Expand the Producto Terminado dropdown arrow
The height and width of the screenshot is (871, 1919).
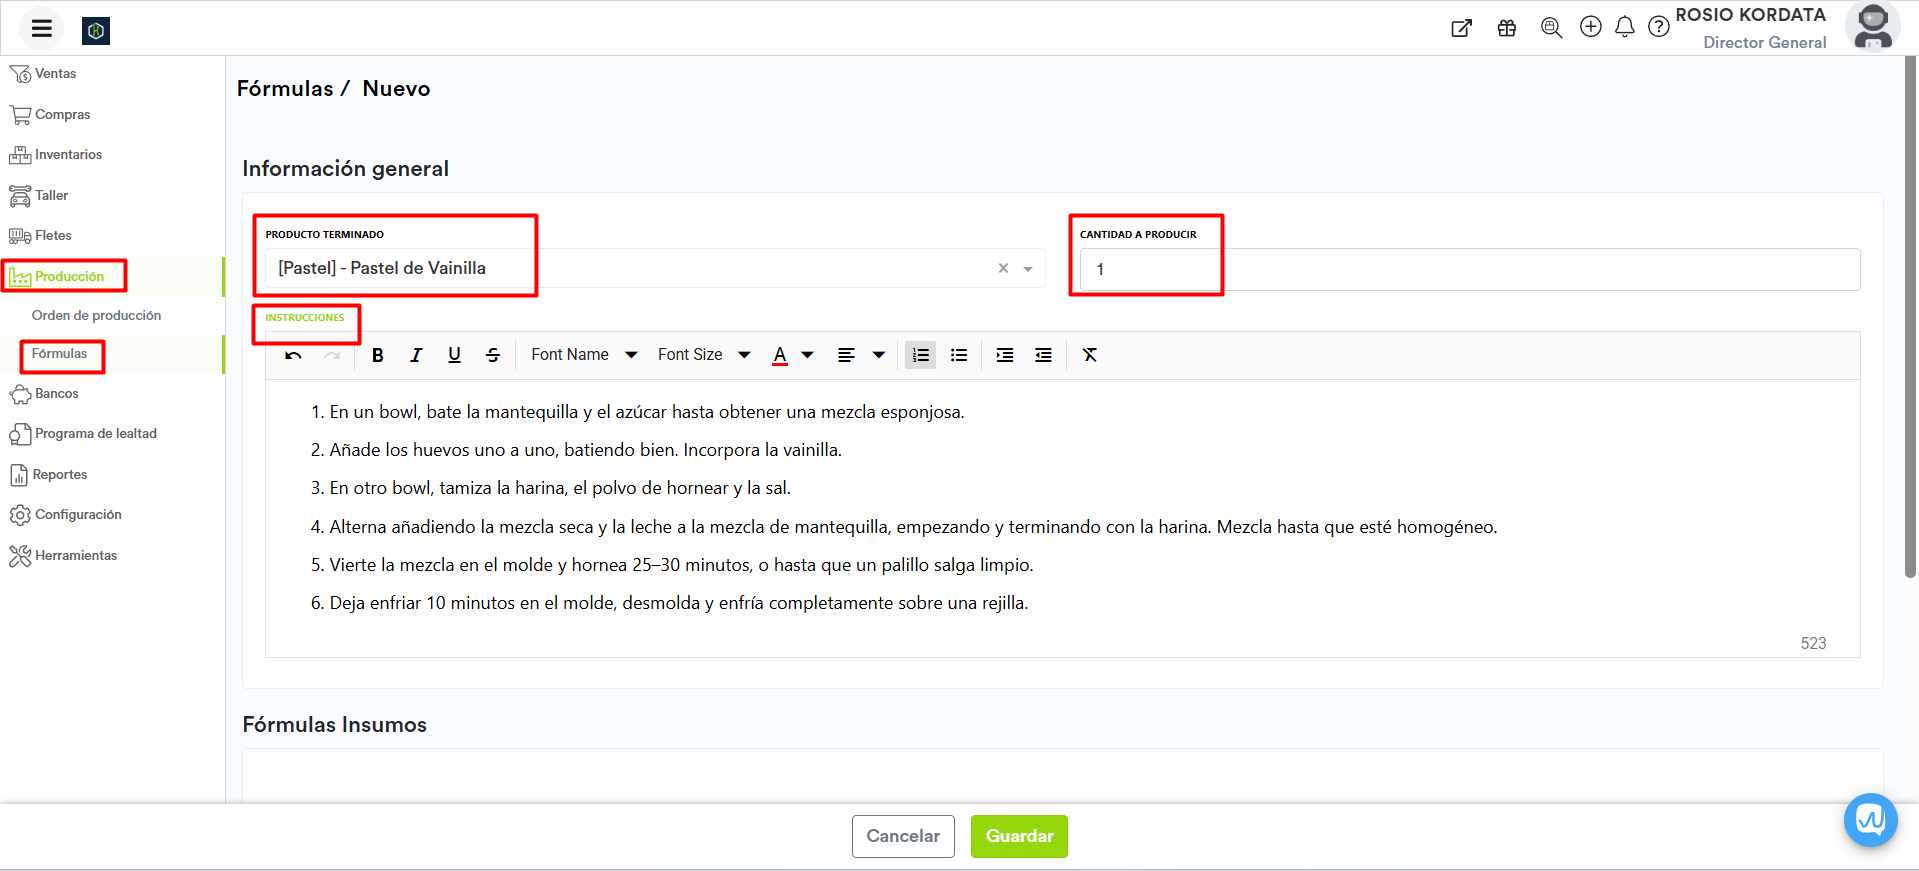point(1028,269)
